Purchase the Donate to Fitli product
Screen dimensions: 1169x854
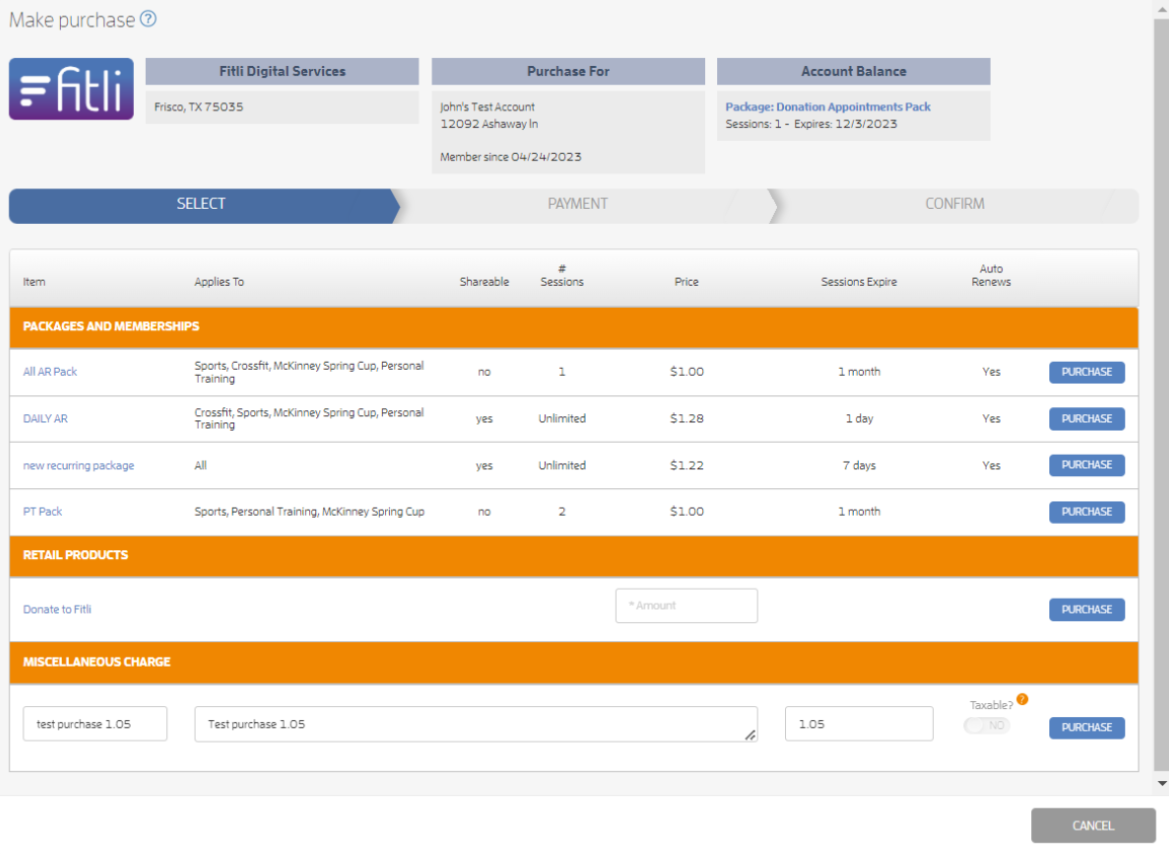(1086, 610)
